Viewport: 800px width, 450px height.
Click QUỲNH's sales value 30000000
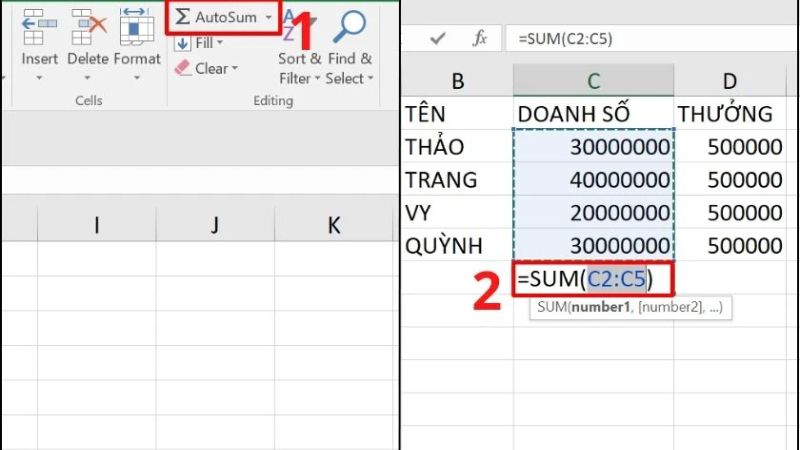pos(593,245)
